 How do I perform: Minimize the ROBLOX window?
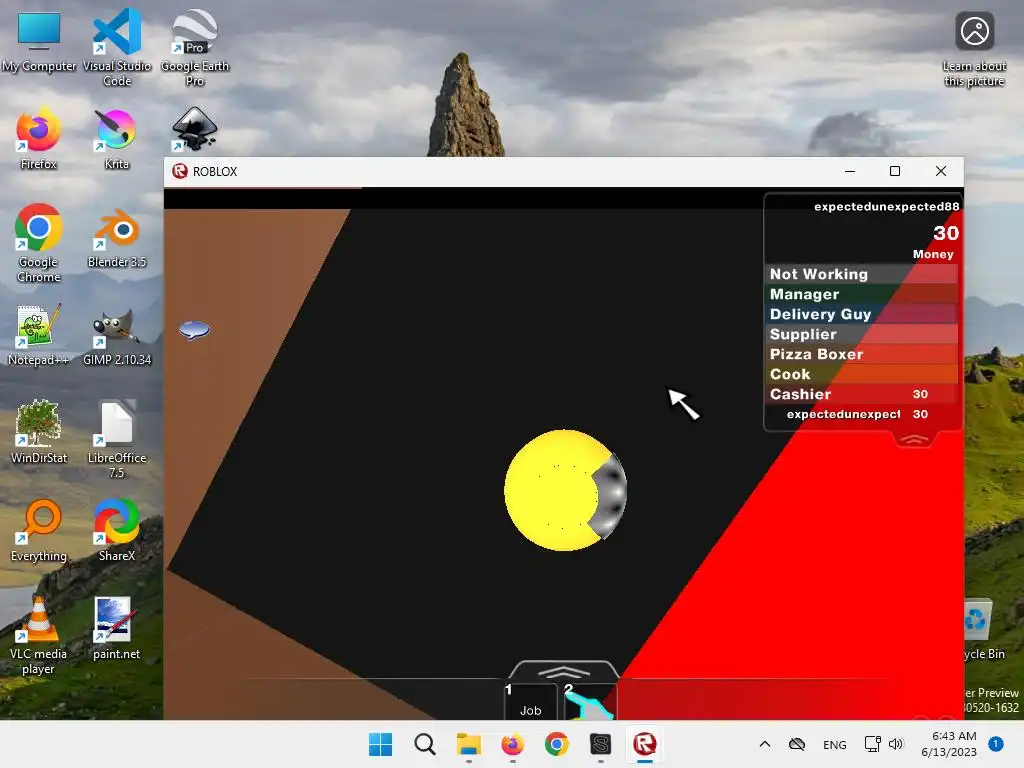[850, 171]
